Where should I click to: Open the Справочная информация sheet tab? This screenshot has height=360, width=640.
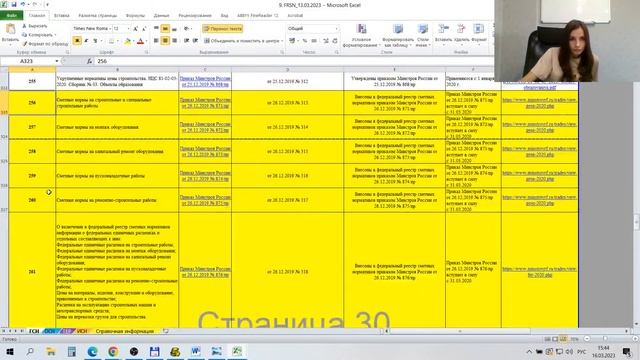tap(124, 331)
